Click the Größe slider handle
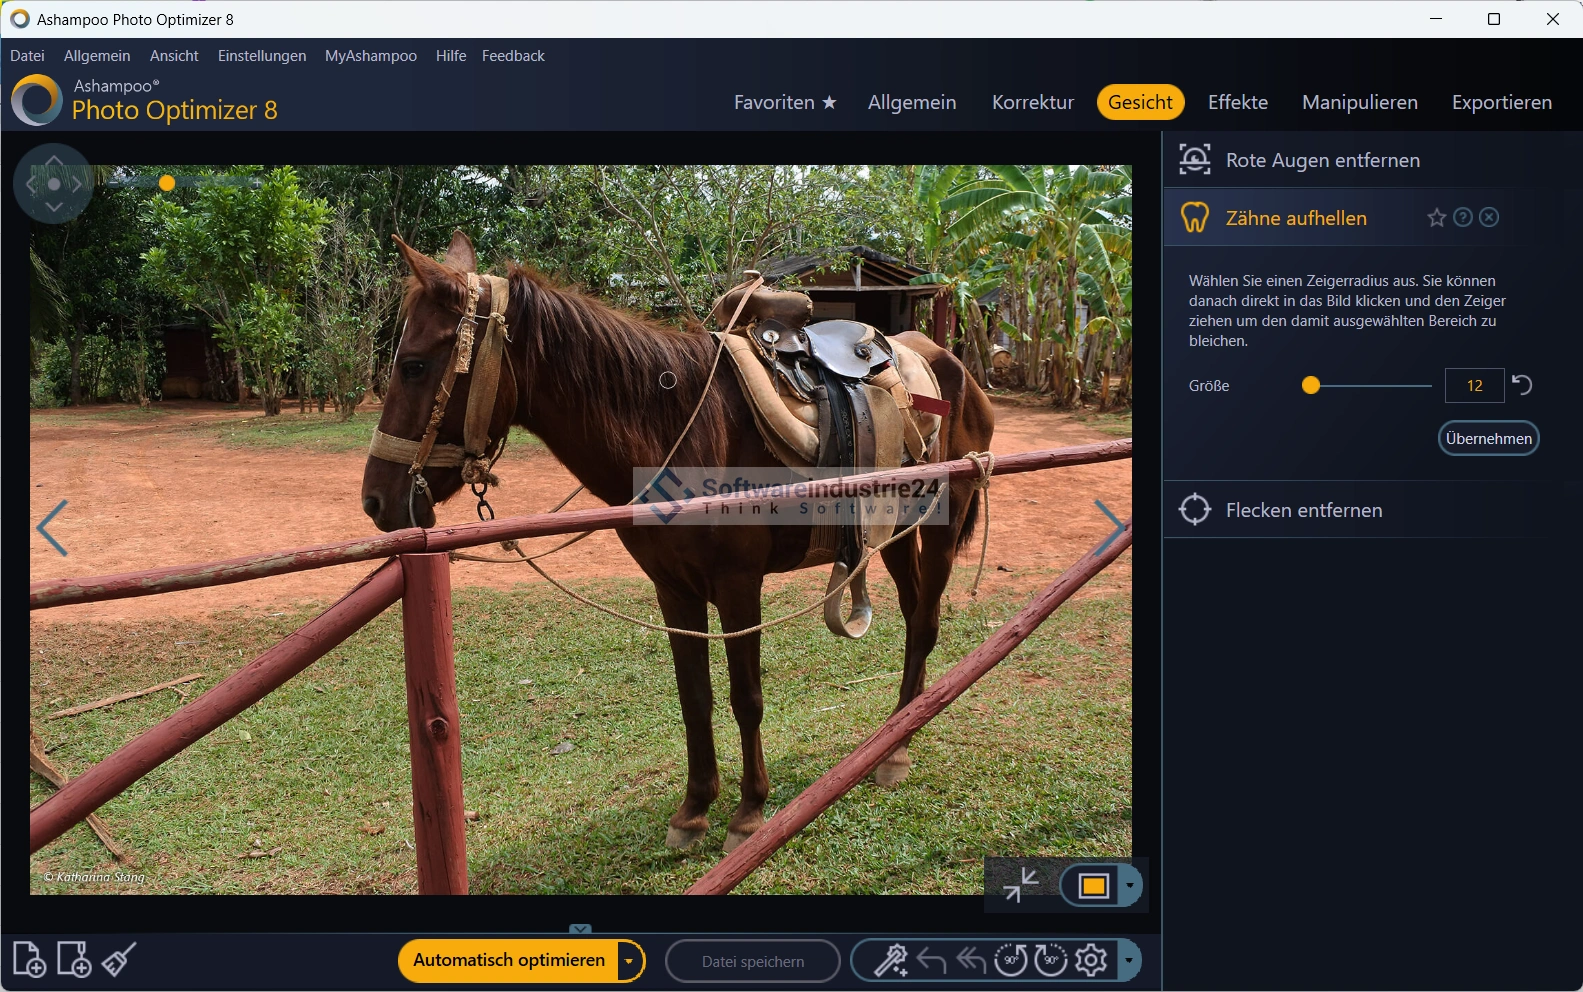The image size is (1583, 992). pos(1311,386)
